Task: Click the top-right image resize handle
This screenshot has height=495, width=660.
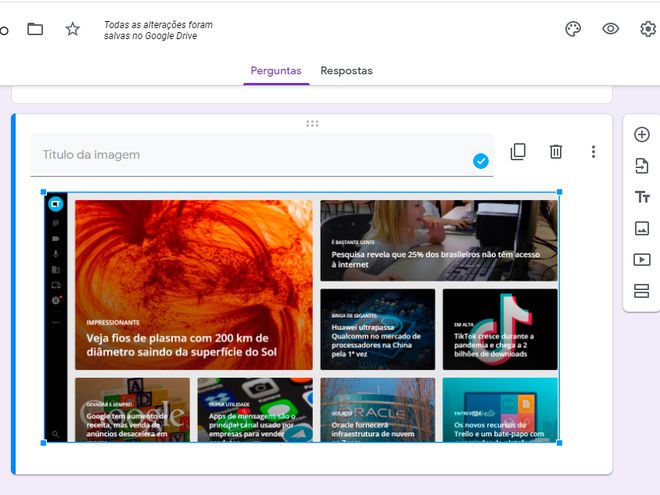Action: (x=559, y=192)
